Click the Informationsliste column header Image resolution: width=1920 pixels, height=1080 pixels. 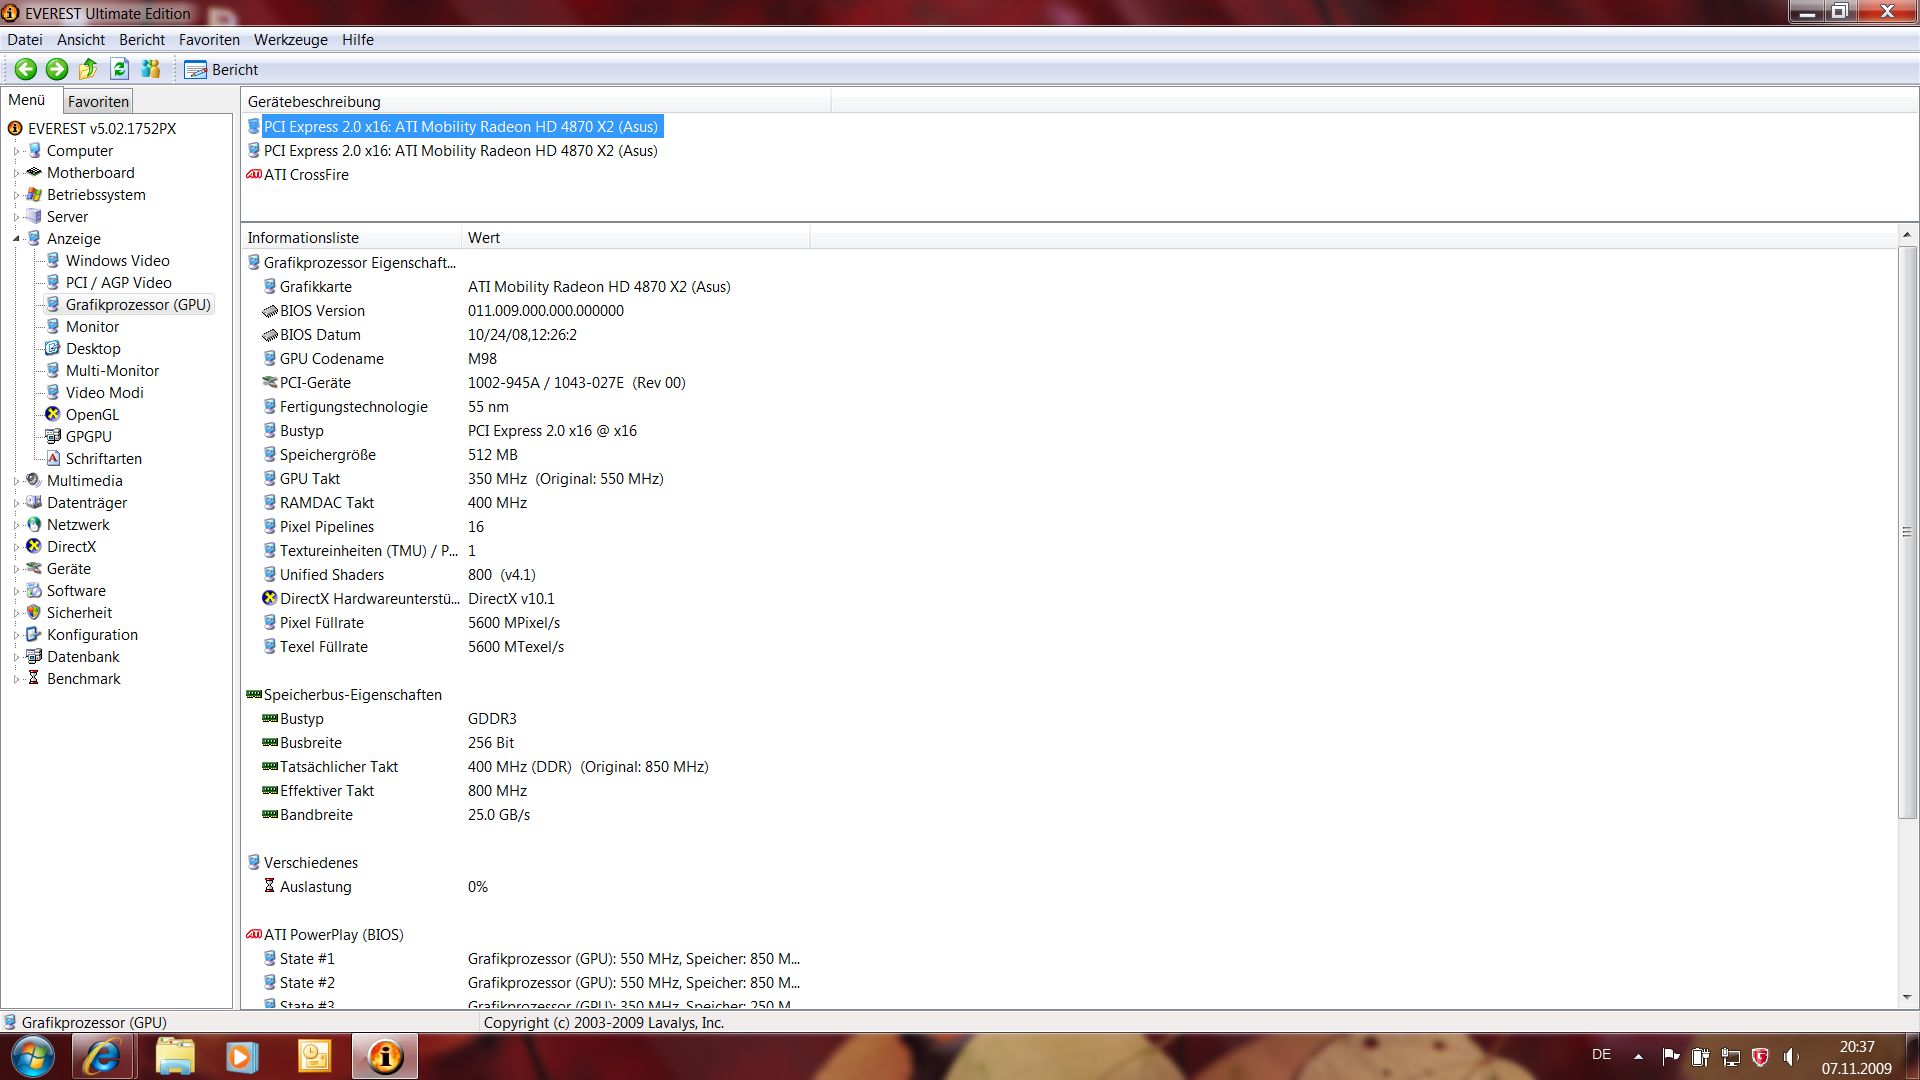(x=351, y=238)
